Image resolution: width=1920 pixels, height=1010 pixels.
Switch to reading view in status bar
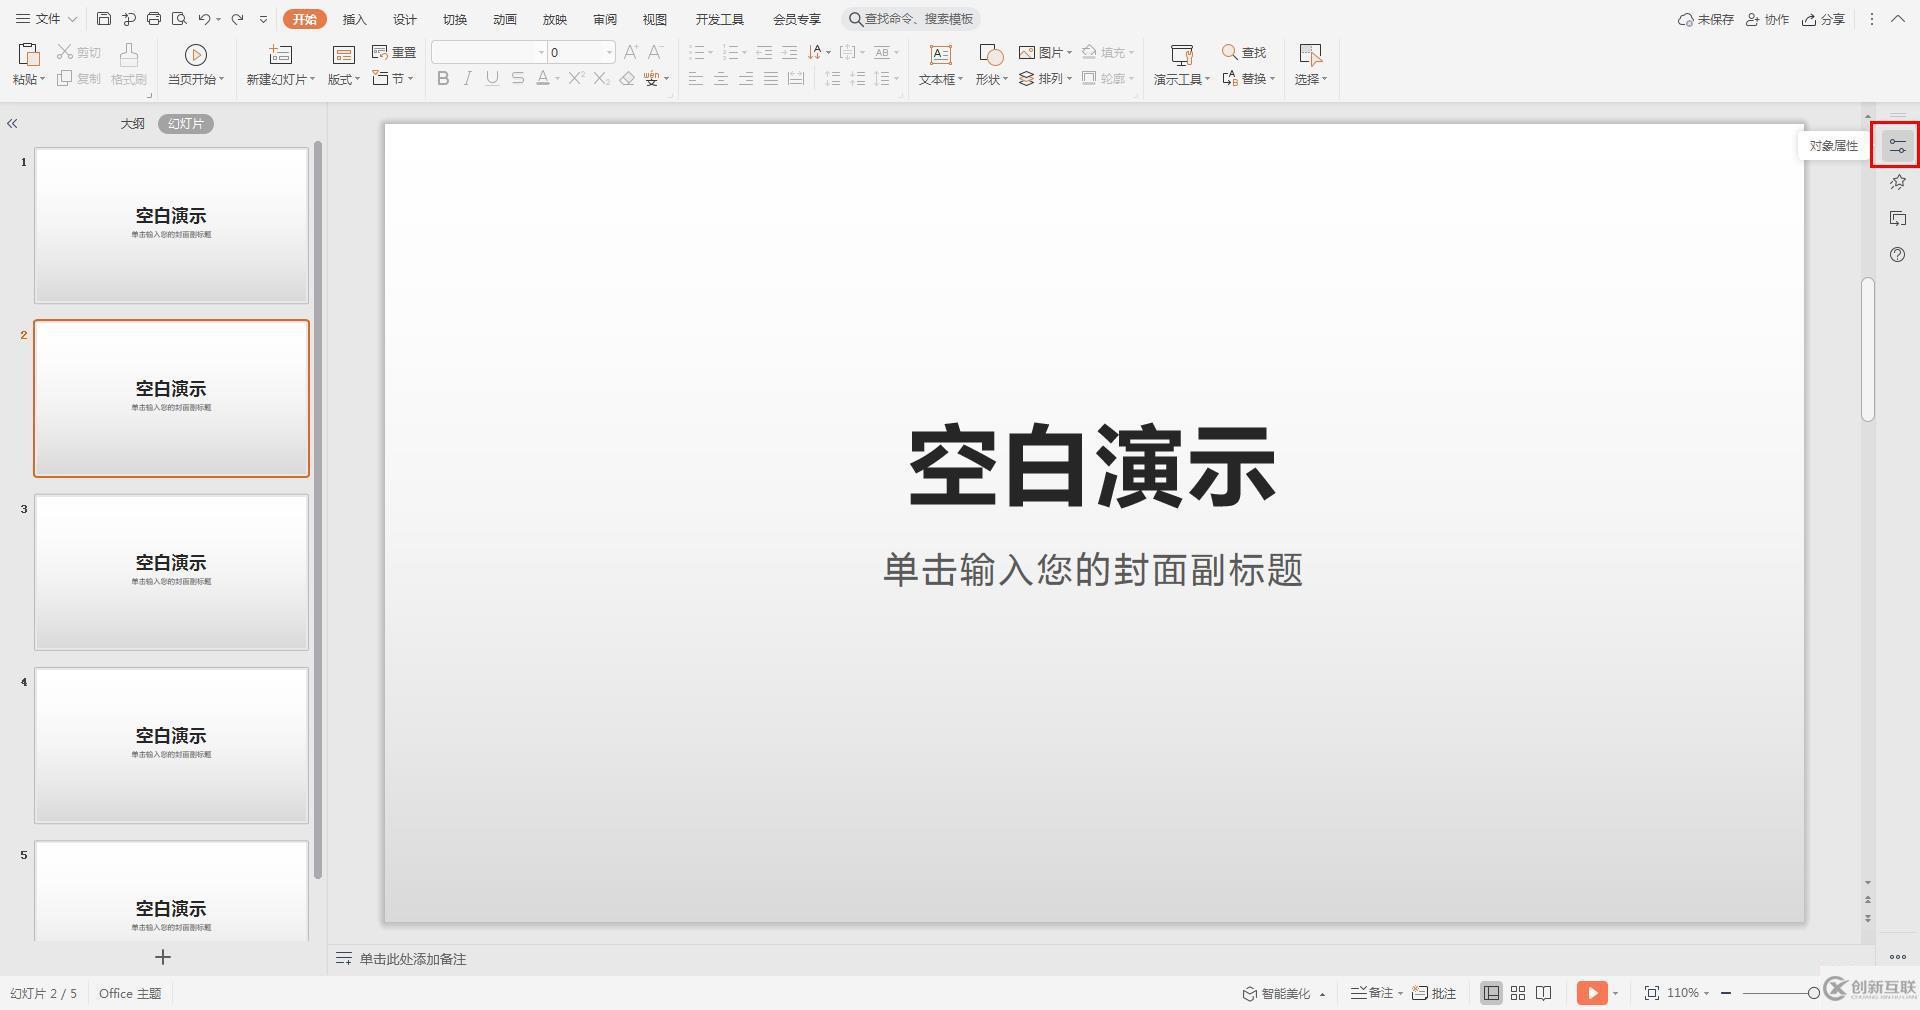click(x=1544, y=993)
